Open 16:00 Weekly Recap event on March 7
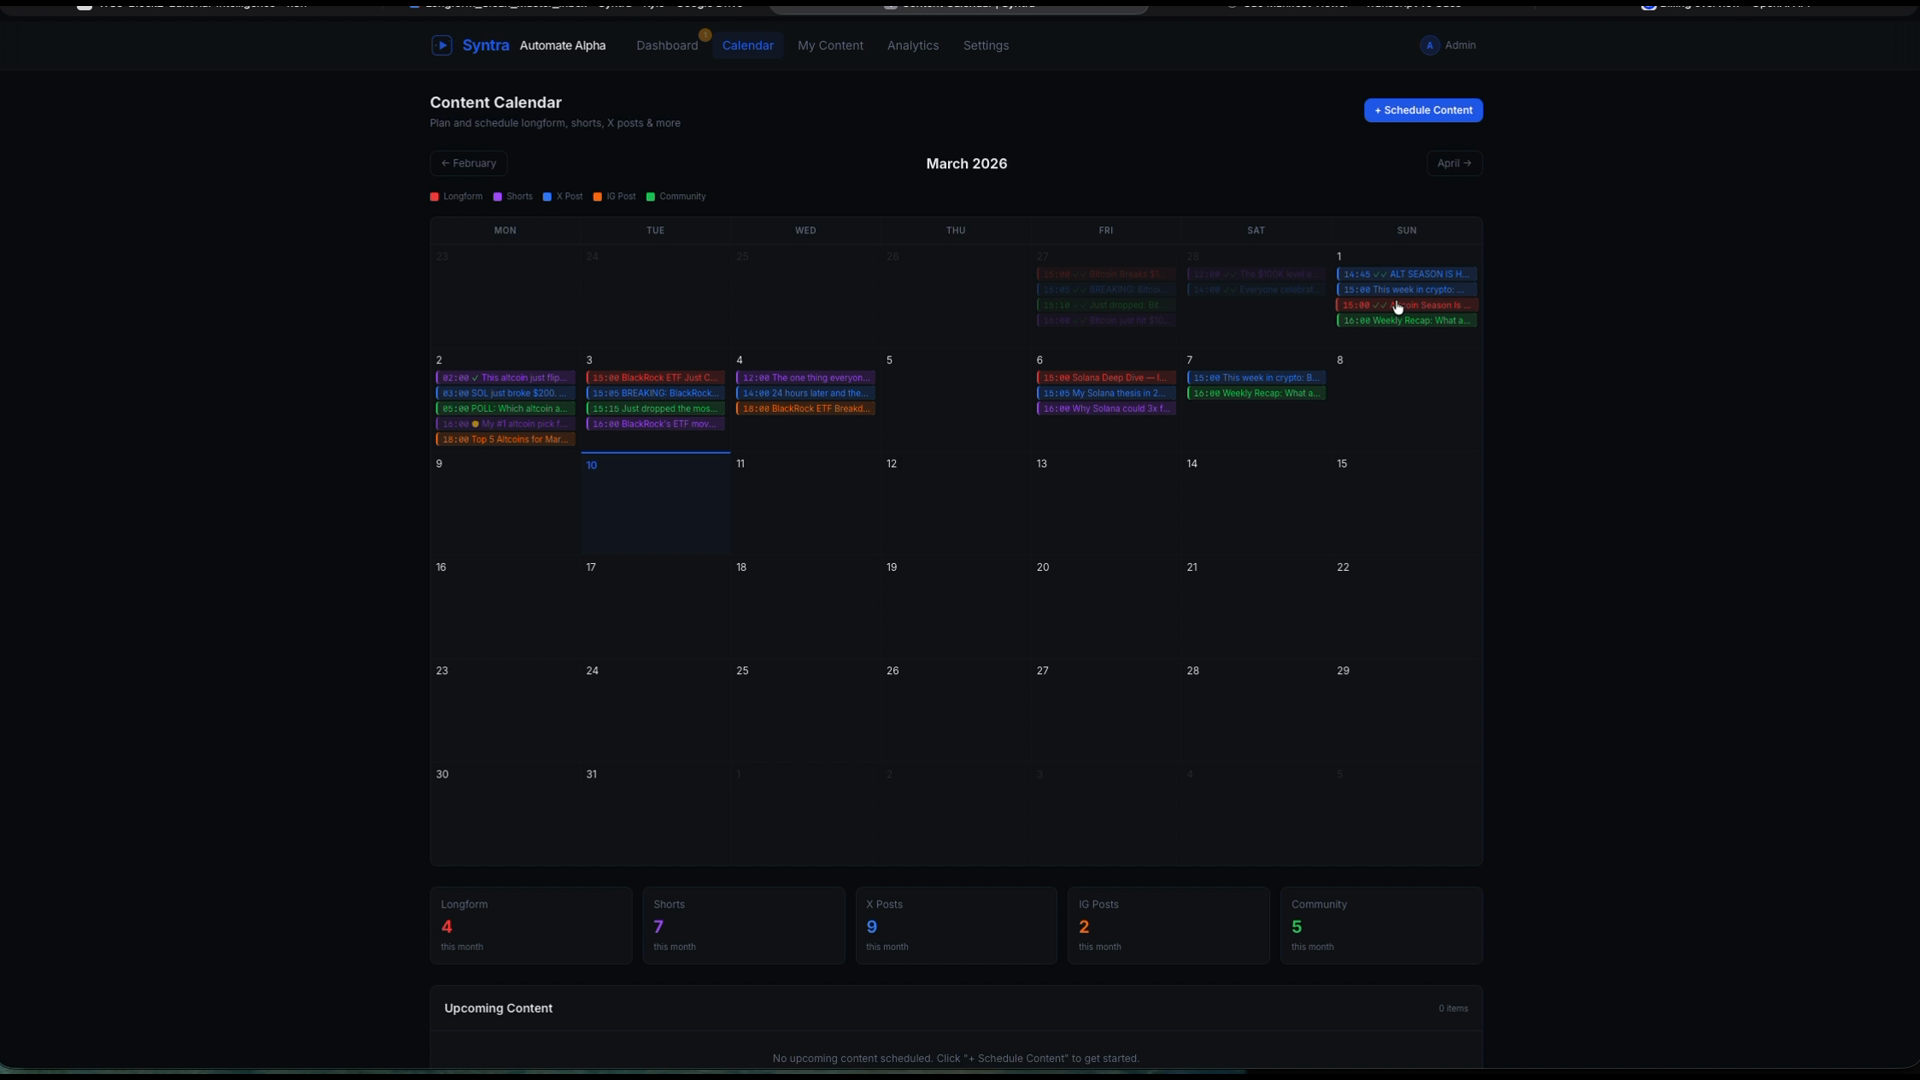This screenshot has width=1920, height=1080. pos(1256,393)
